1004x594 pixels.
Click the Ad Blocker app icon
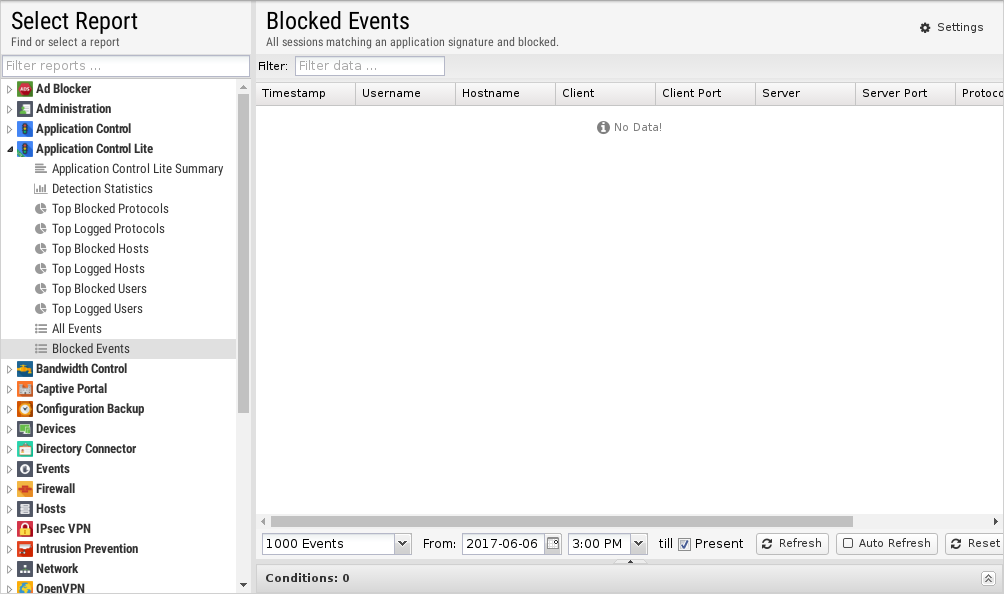(25, 89)
